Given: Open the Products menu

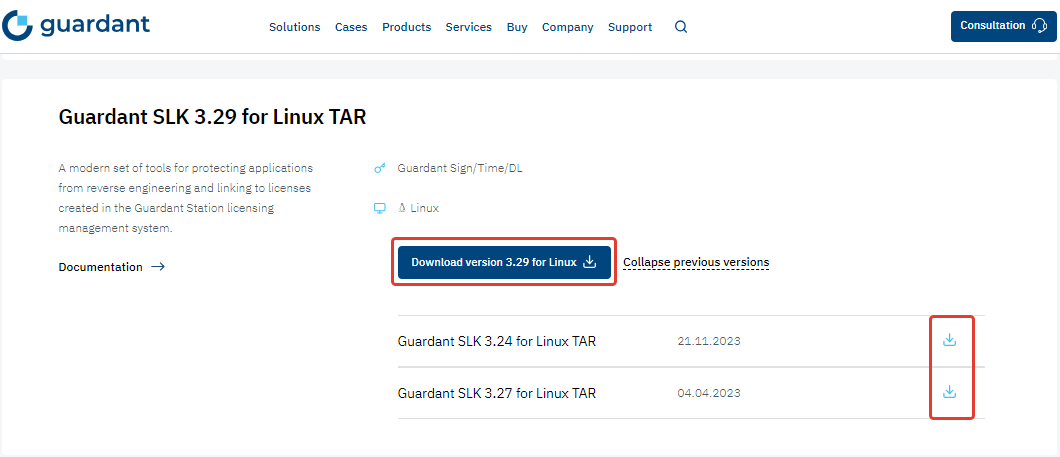Looking at the screenshot, I should point(406,27).
